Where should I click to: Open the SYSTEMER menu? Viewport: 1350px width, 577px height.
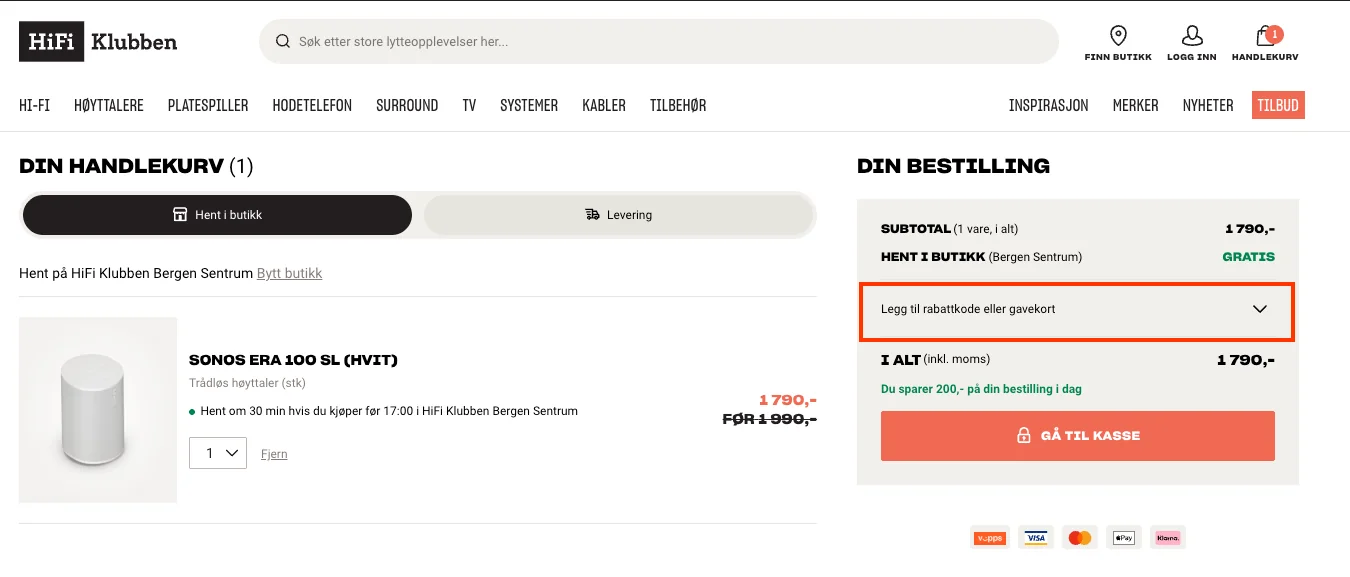tap(529, 105)
